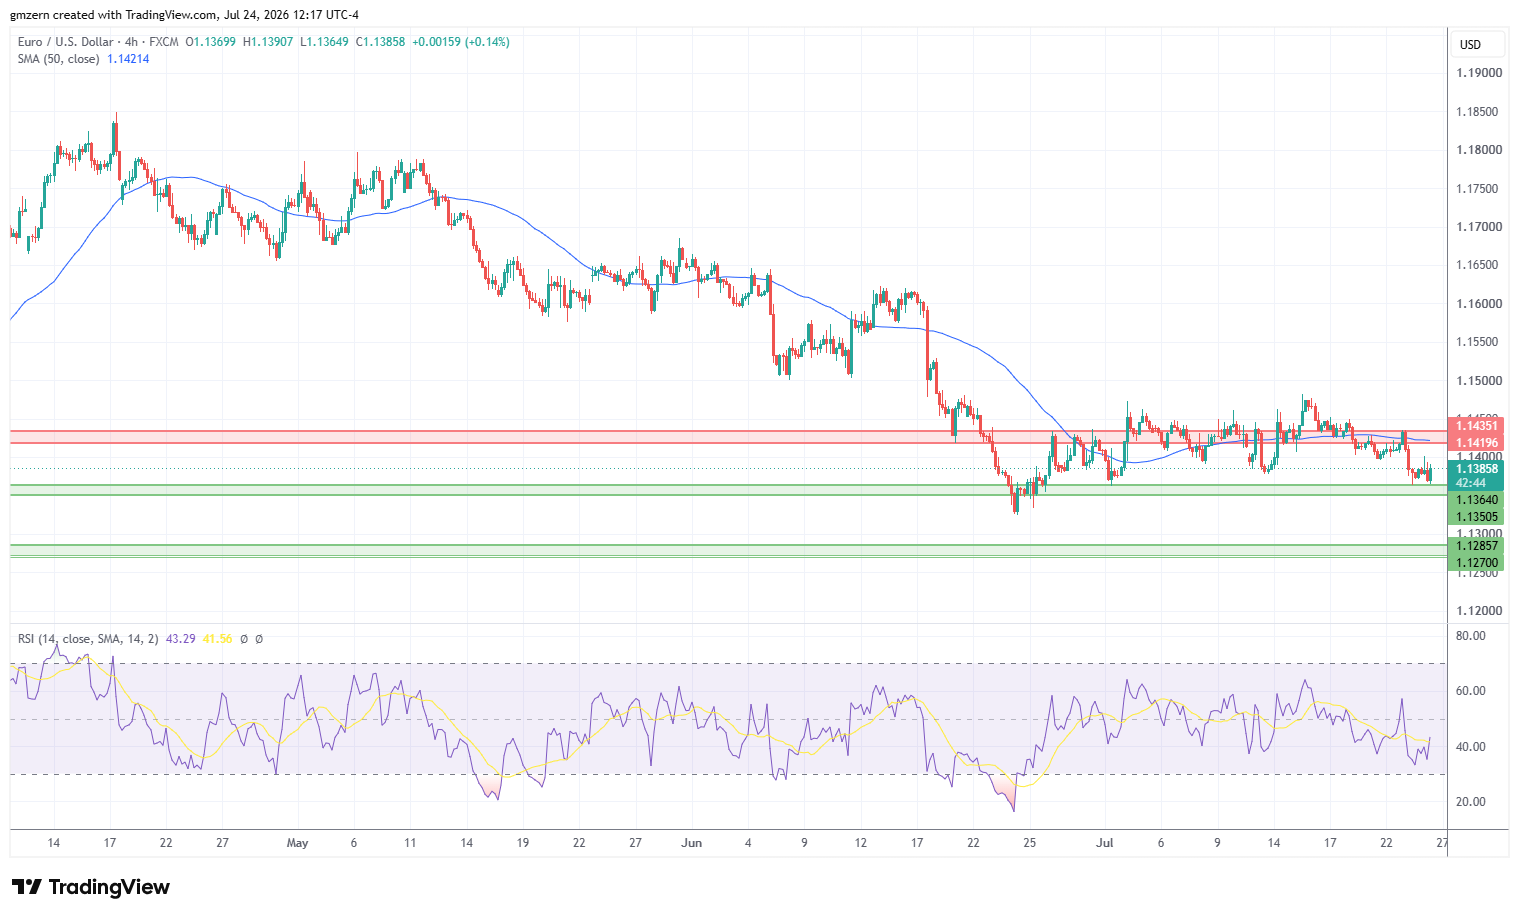The height and width of the screenshot is (917, 1519).
Task: Select the current price label 1.13858
Action: (x=1476, y=469)
